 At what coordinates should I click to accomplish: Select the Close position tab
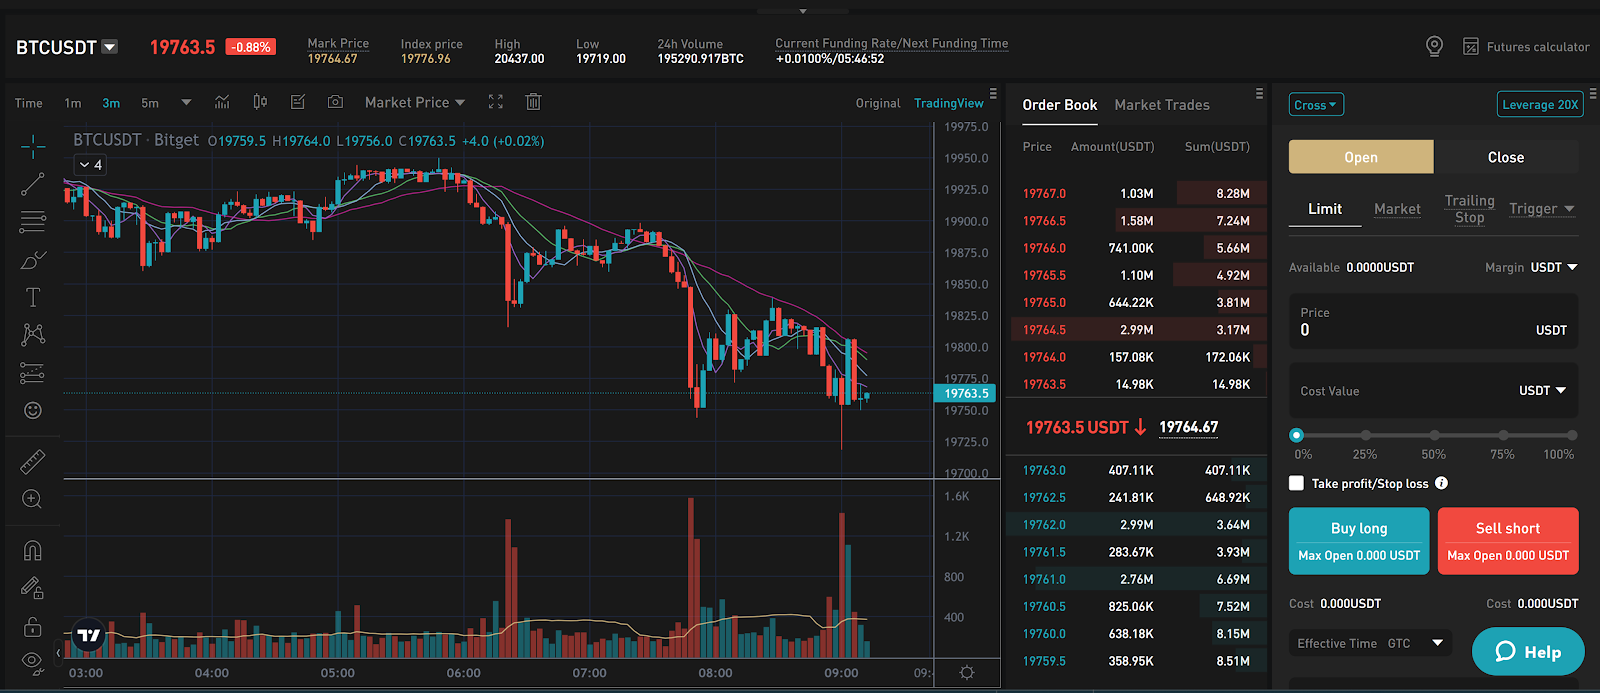tap(1506, 157)
